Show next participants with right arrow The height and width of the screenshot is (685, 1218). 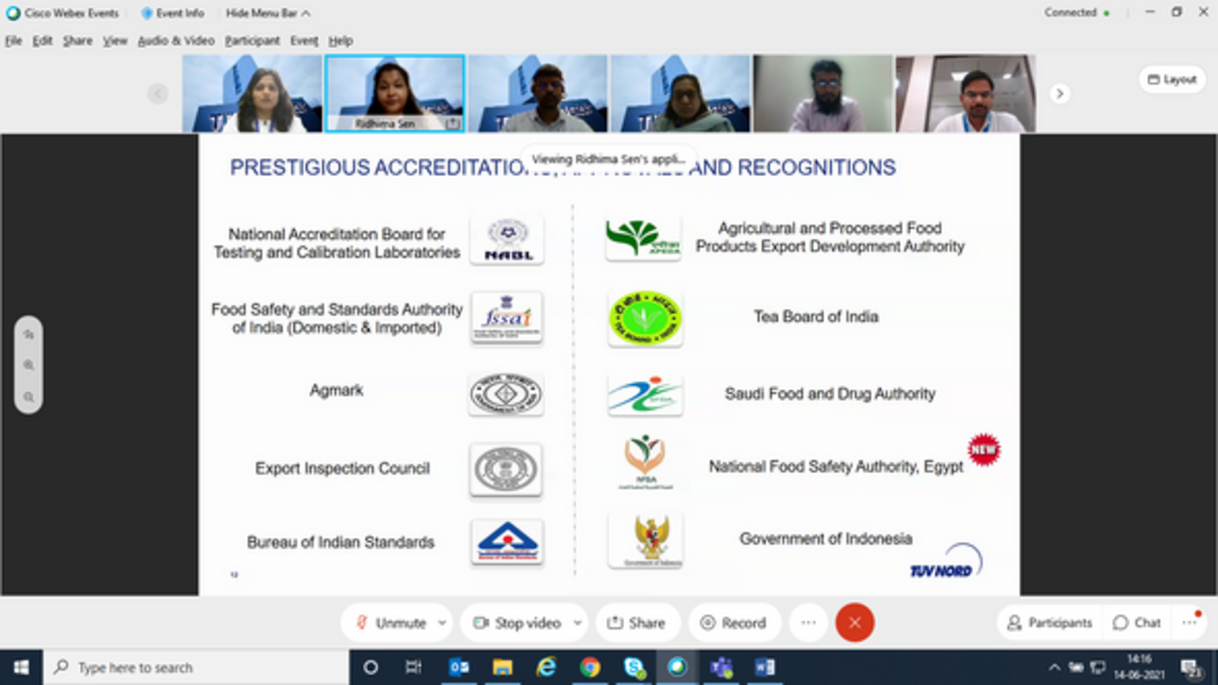pos(1059,93)
